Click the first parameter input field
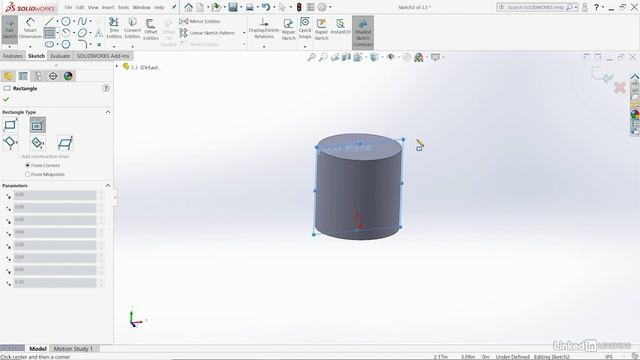The width and height of the screenshot is (640, 360). (x=55, y=195)
